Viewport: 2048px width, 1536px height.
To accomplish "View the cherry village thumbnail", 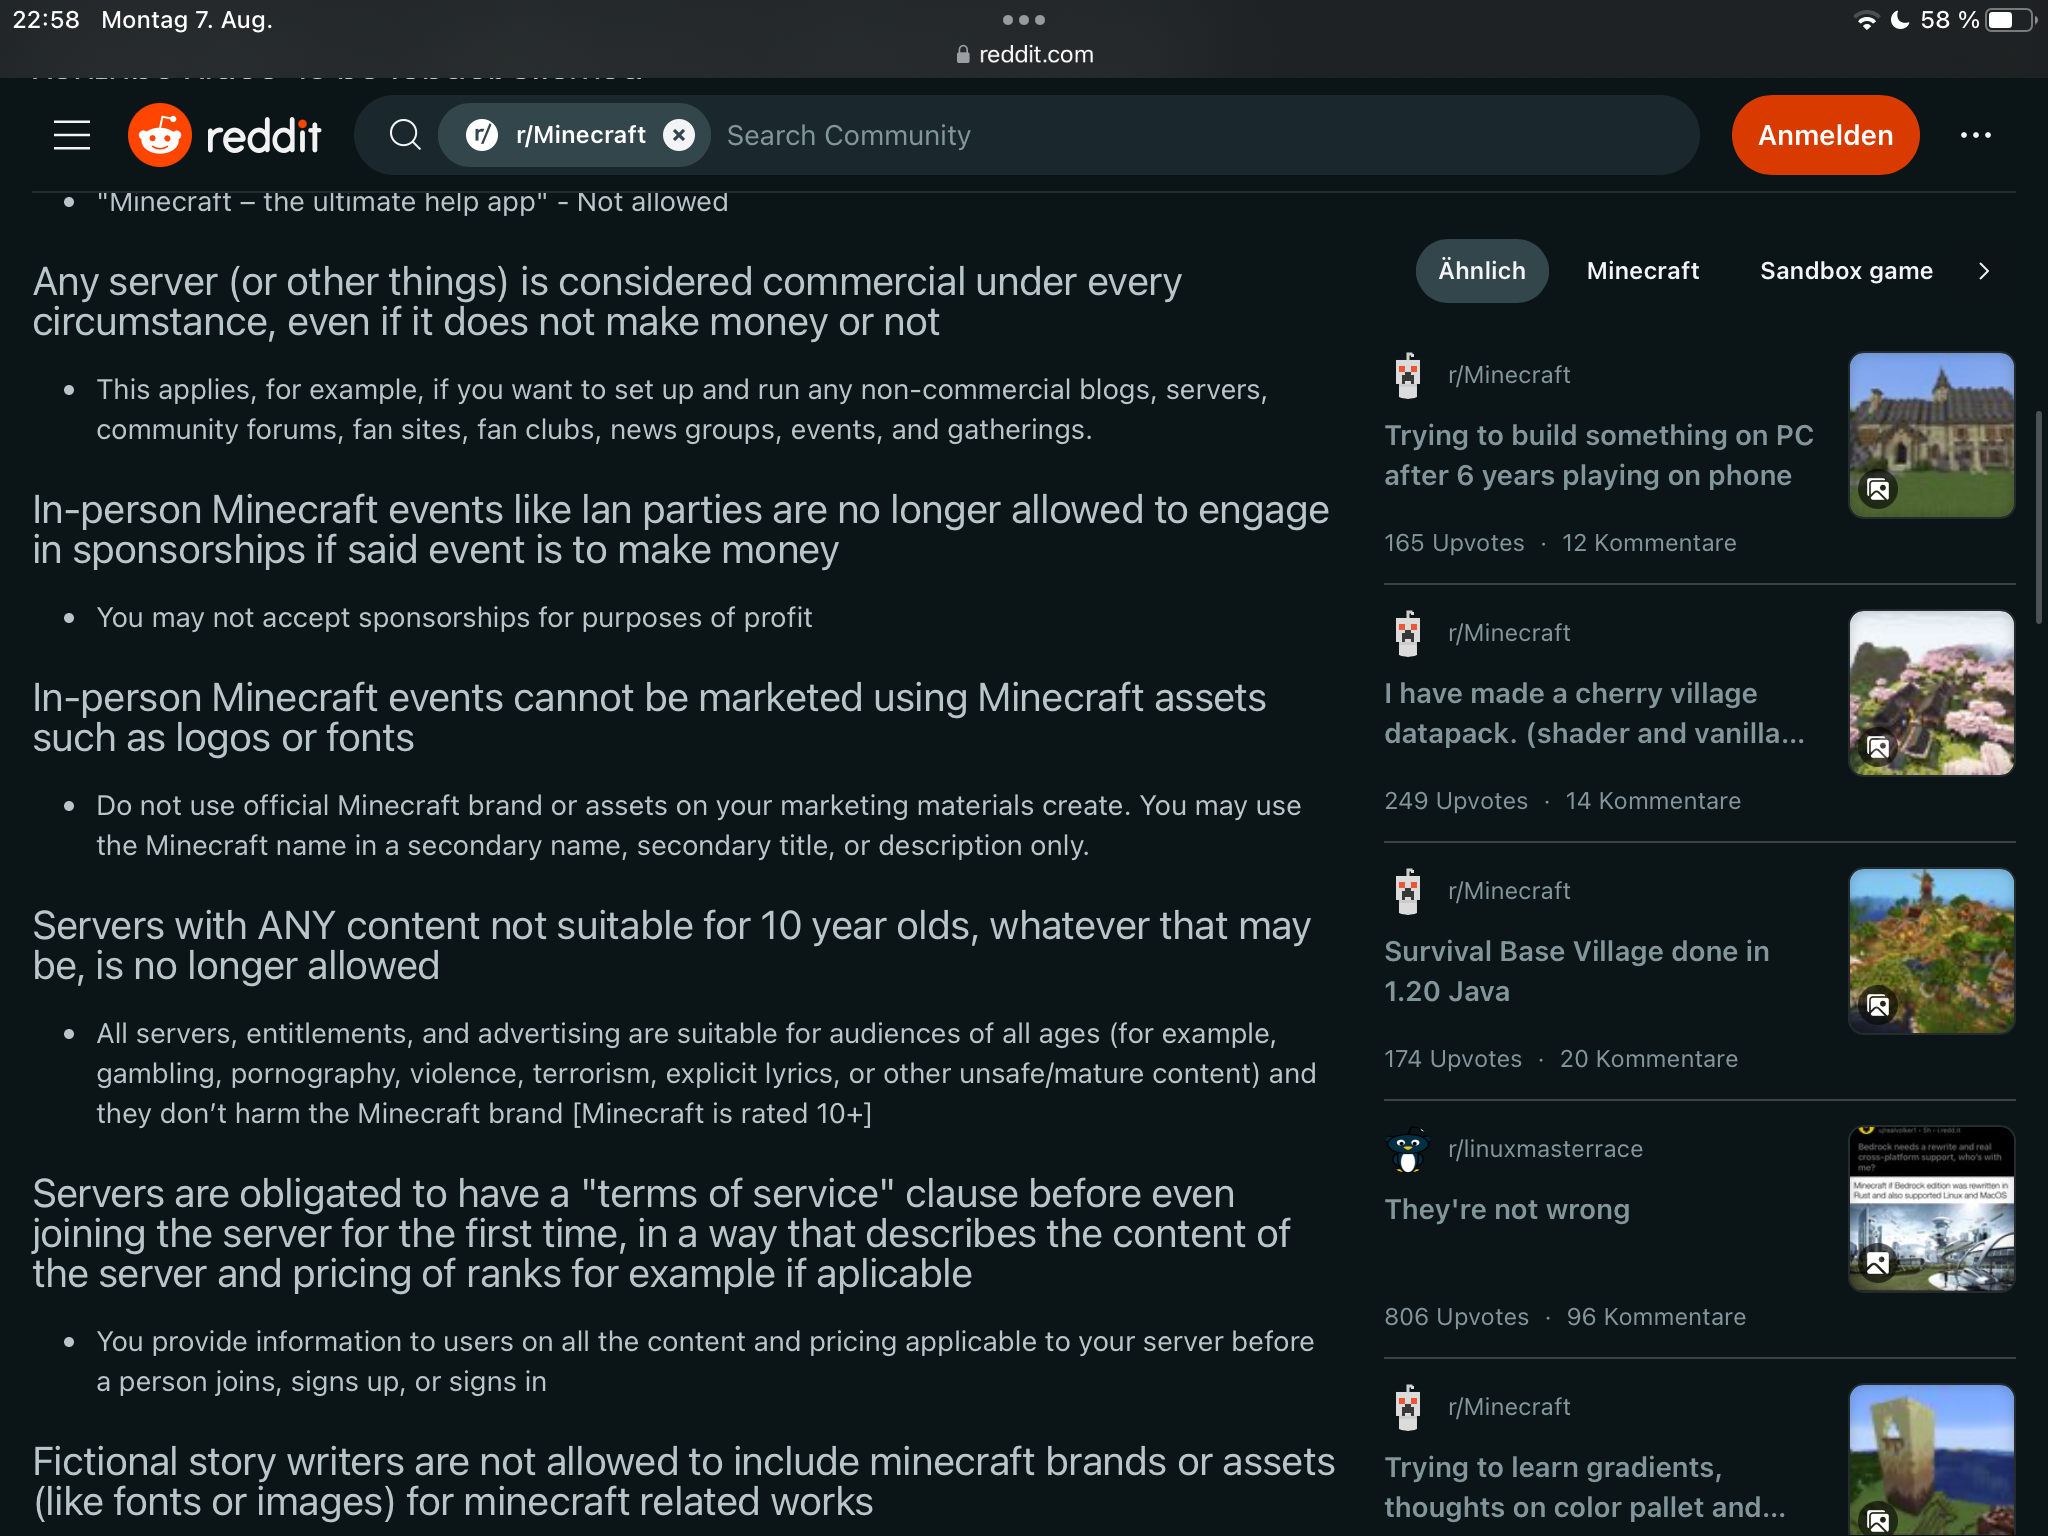I will pos(1932,693).
